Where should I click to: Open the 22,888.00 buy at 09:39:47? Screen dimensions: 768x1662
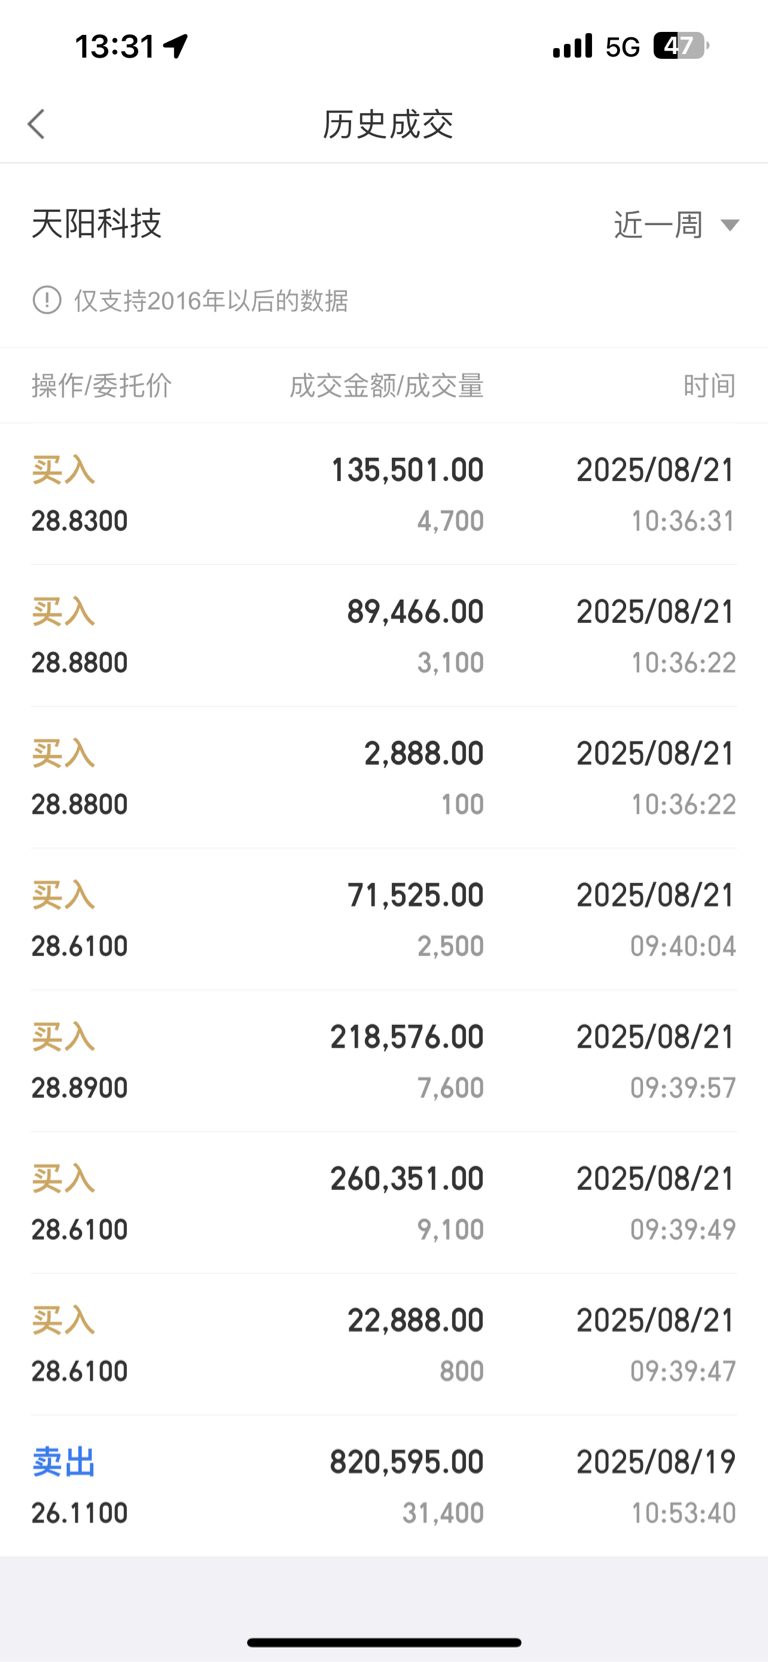tap(384, 1346)
